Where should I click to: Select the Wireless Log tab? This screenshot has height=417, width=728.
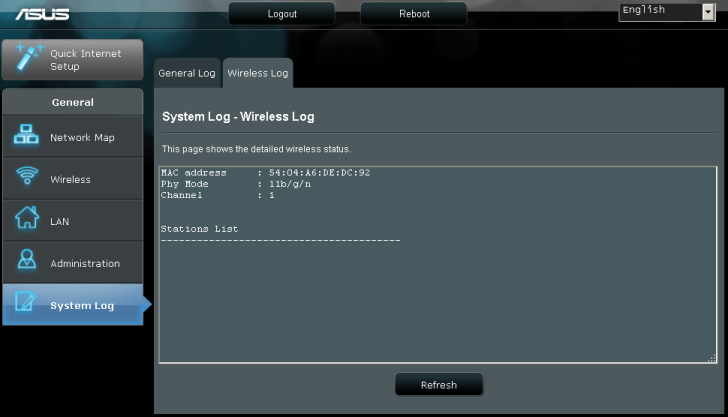(258, 73)
